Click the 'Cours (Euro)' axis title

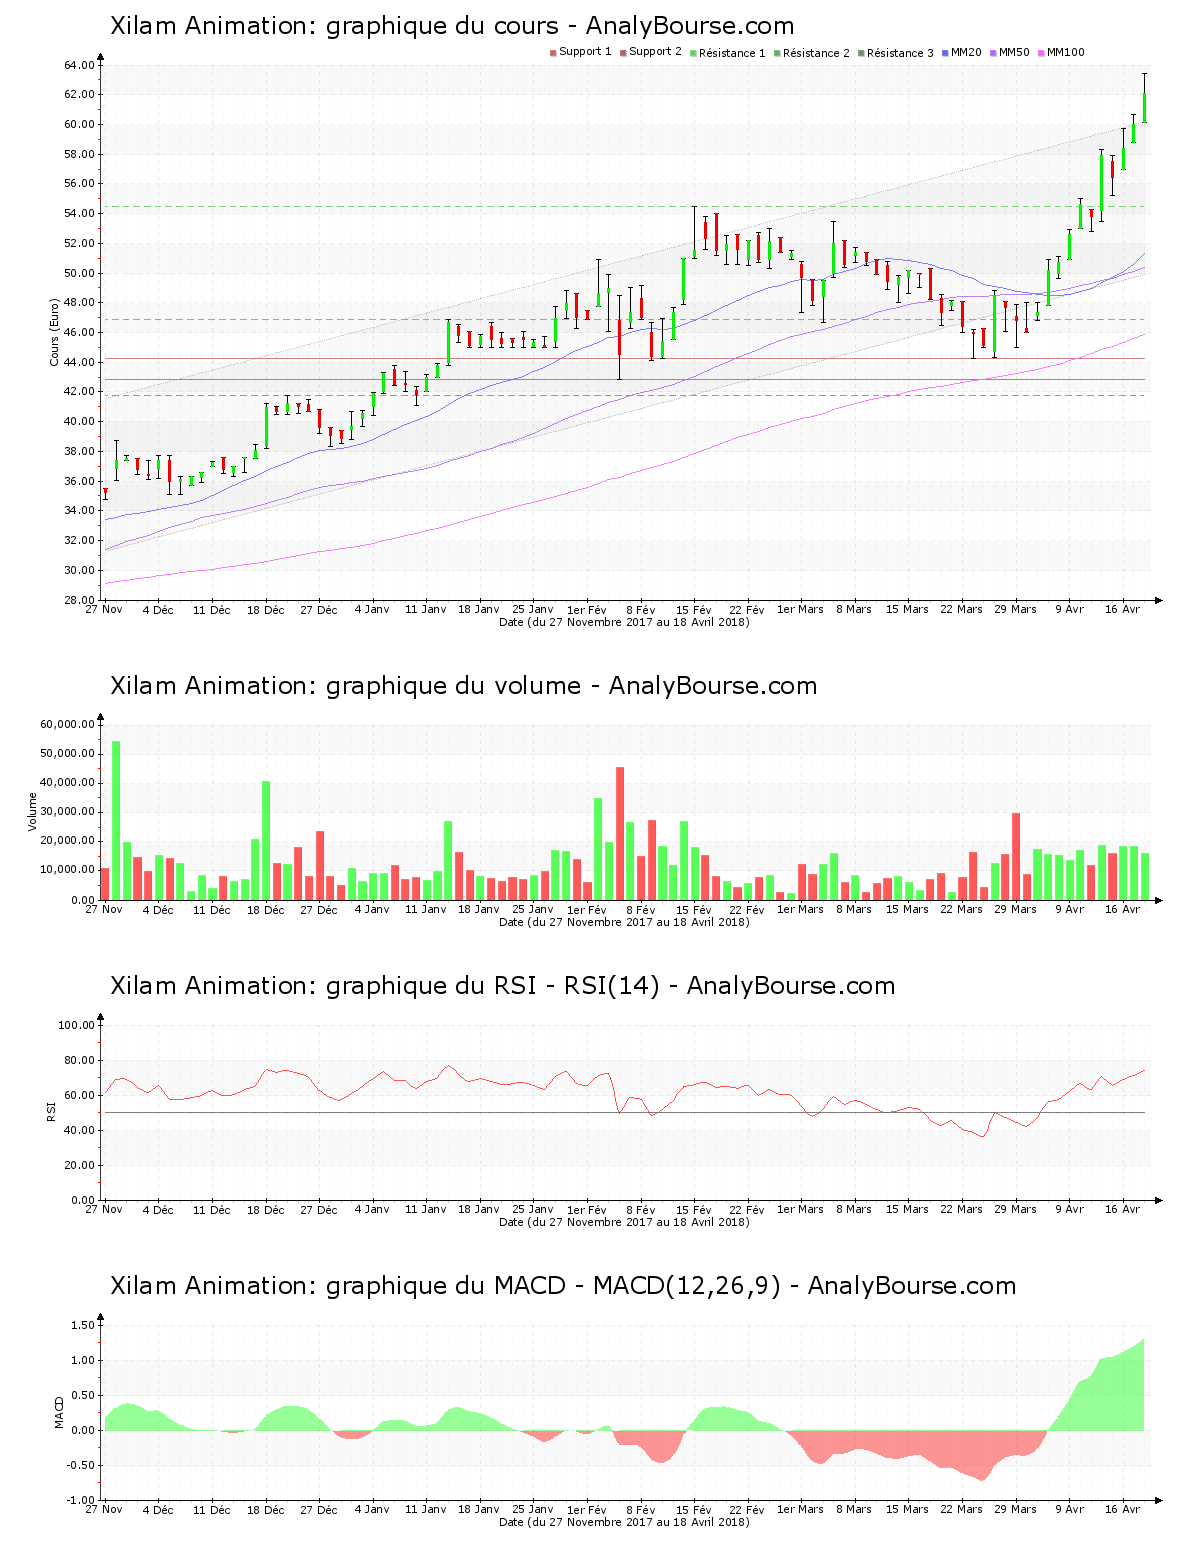point(55,332)
